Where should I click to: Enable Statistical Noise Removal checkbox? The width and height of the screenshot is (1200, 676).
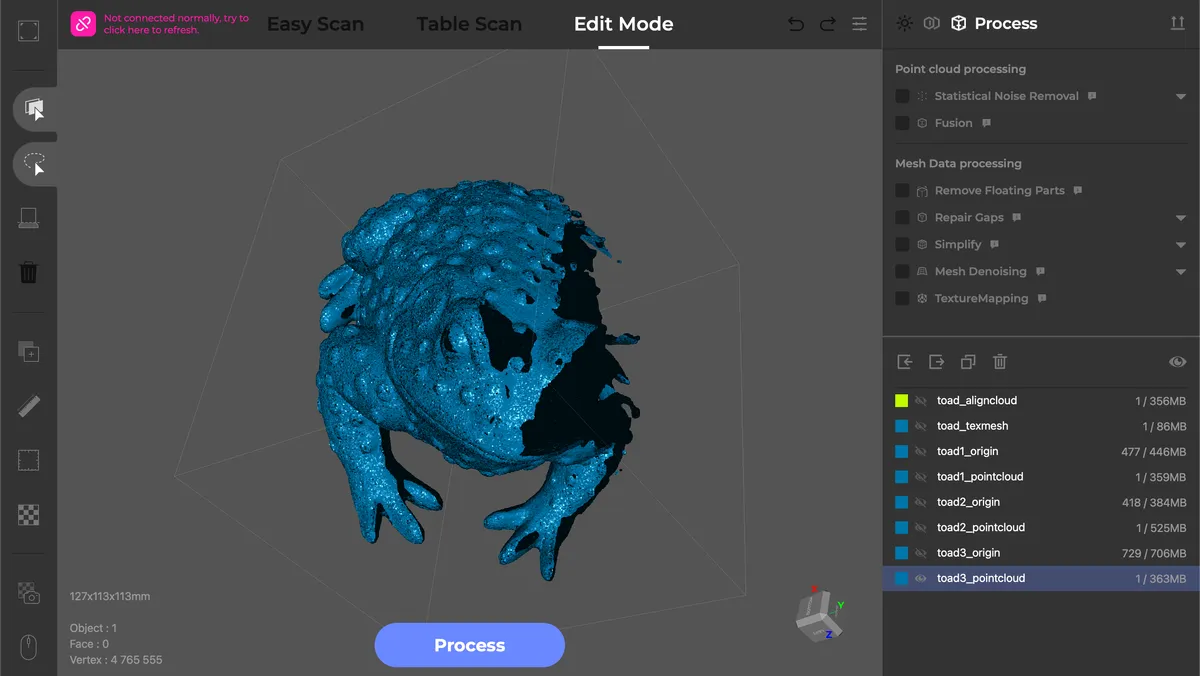(902, 96)
